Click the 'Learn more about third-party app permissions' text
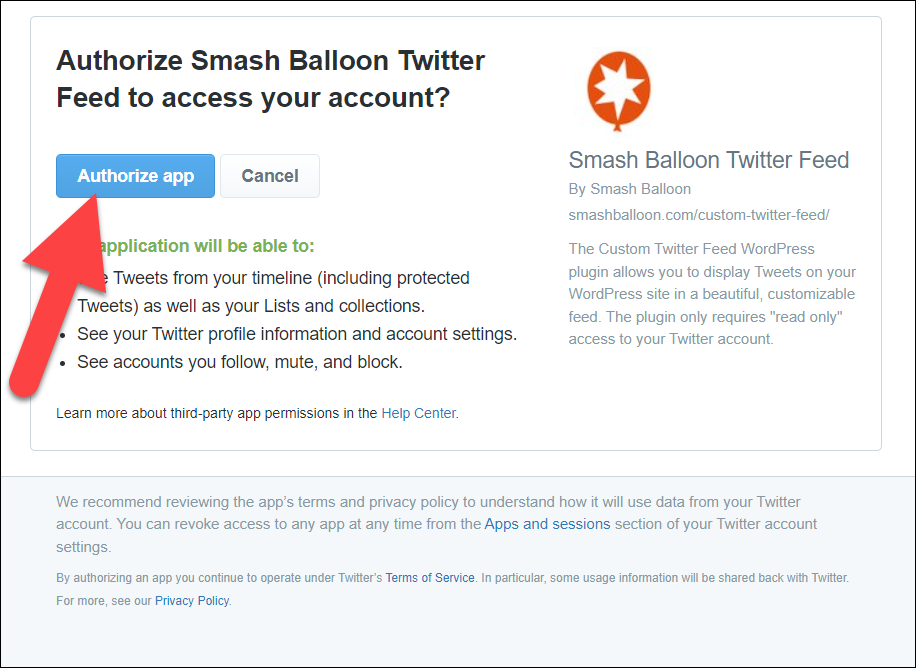The height and width of the screenshot is (668, 916). coord(217,413)
